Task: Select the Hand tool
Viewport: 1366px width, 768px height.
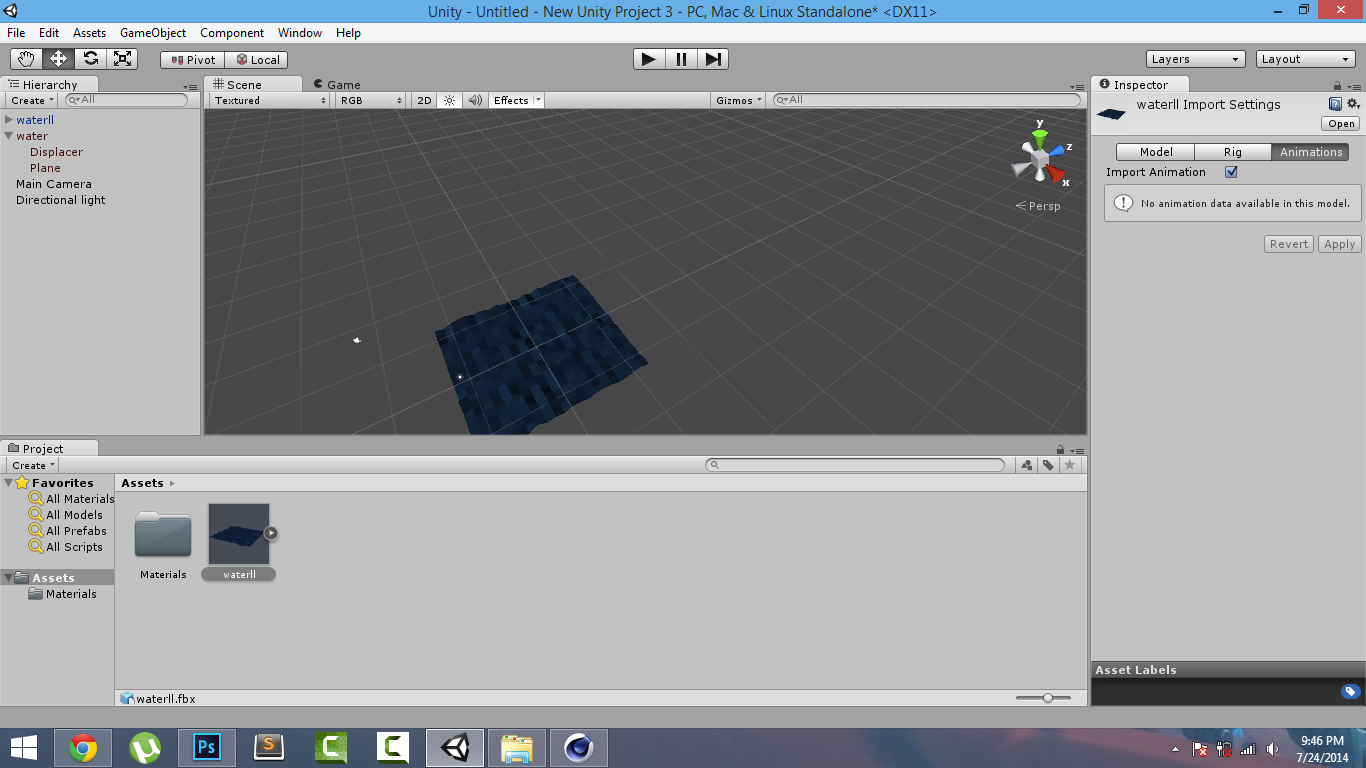Action: tap(27, 59)
